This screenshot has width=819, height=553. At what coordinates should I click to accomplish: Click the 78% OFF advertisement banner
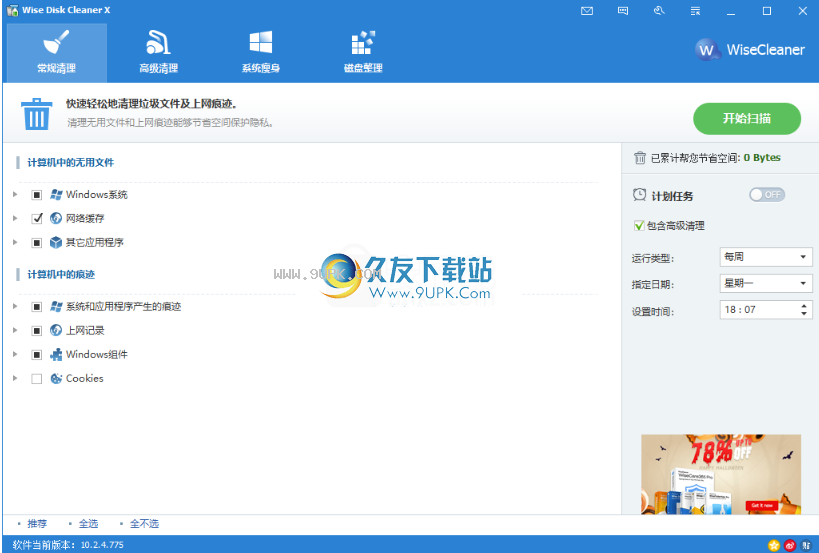point(721,474)
